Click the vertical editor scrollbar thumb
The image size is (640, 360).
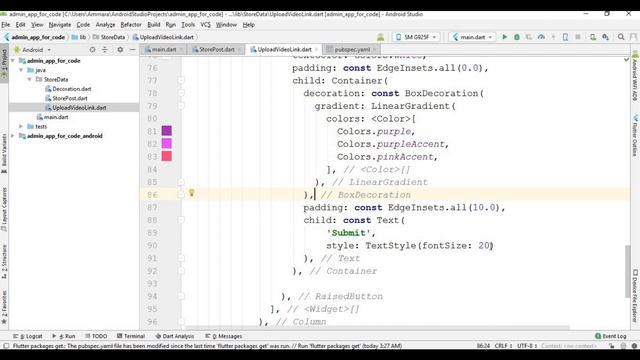click(x=627, y=271)
